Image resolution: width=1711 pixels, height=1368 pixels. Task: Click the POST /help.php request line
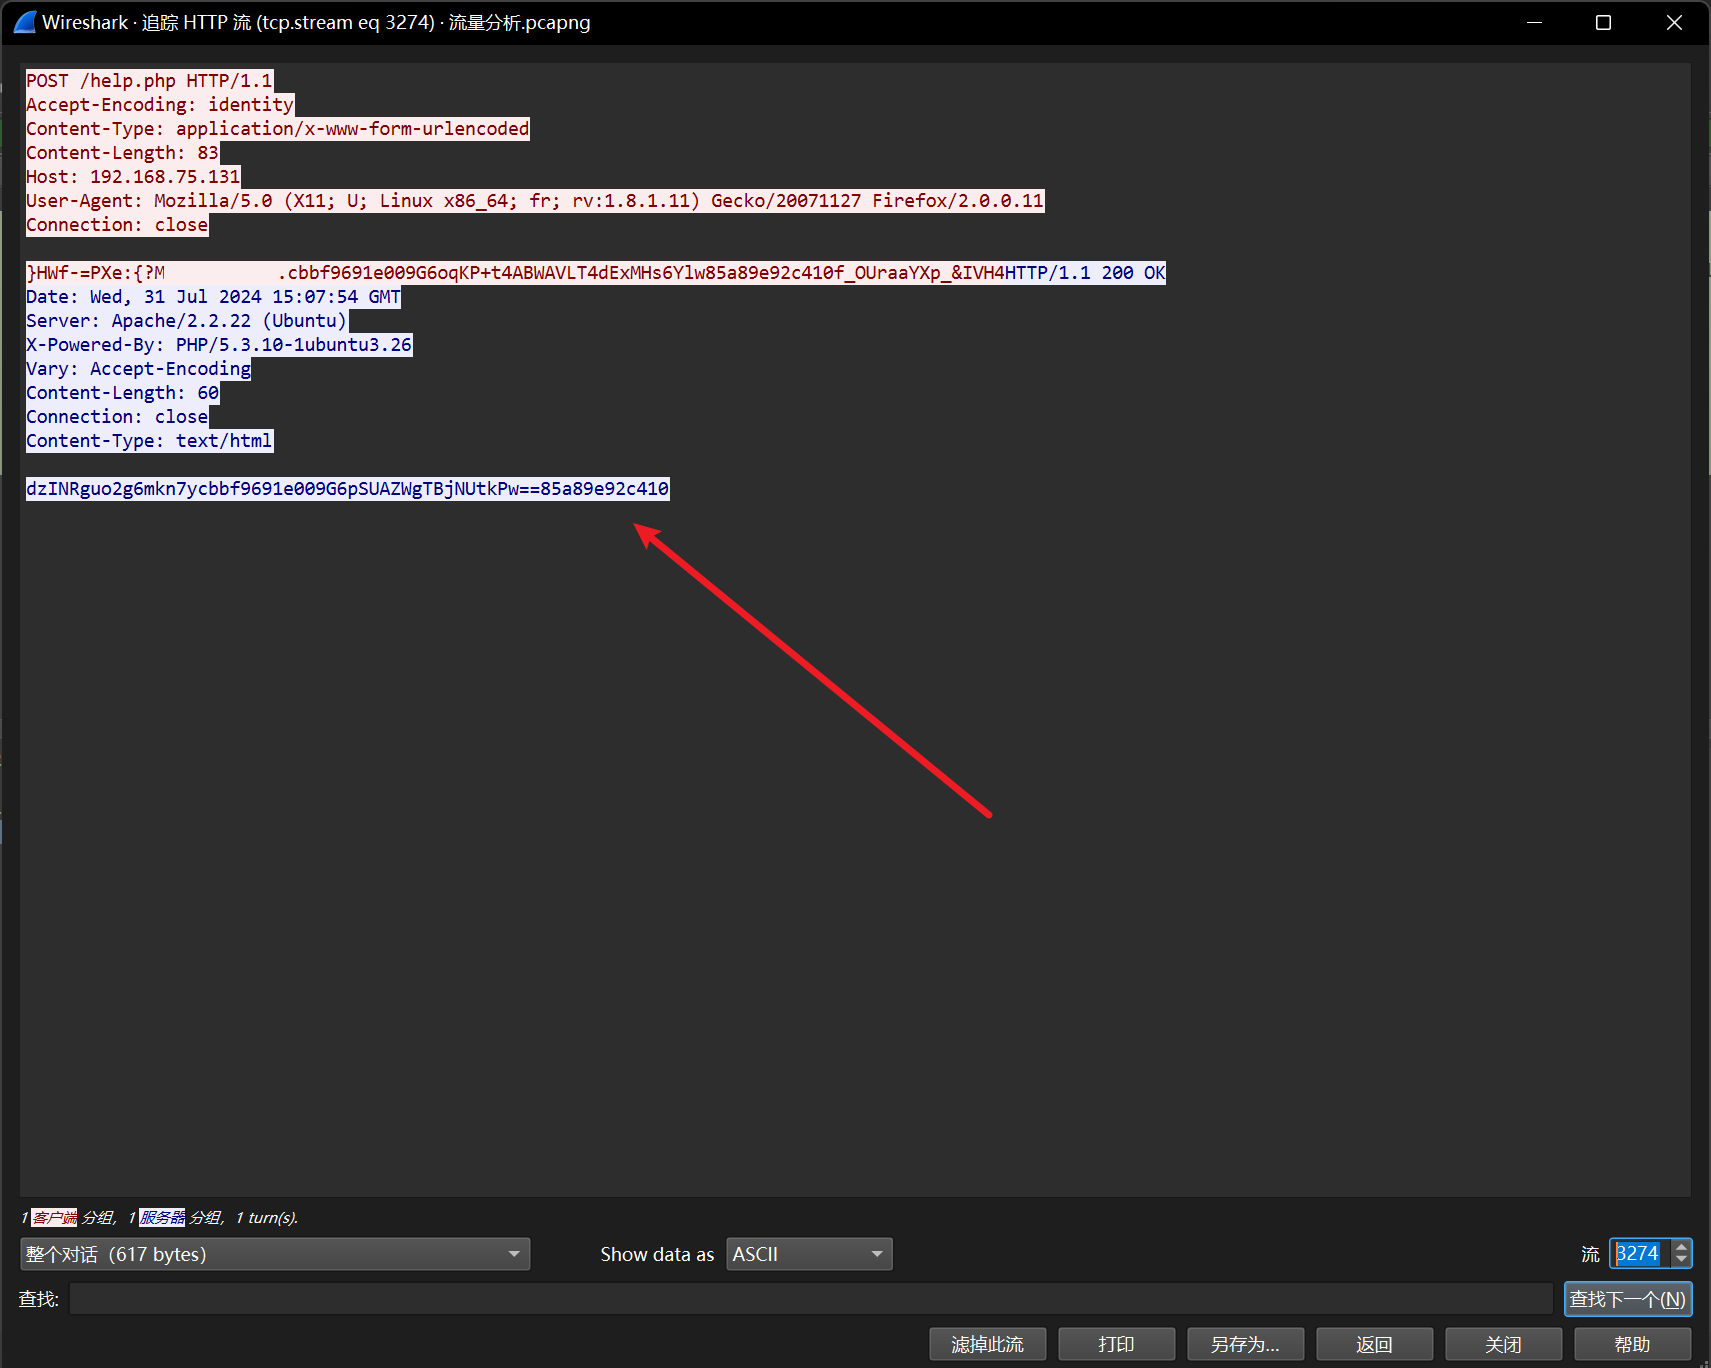click(x=149, y=81)
